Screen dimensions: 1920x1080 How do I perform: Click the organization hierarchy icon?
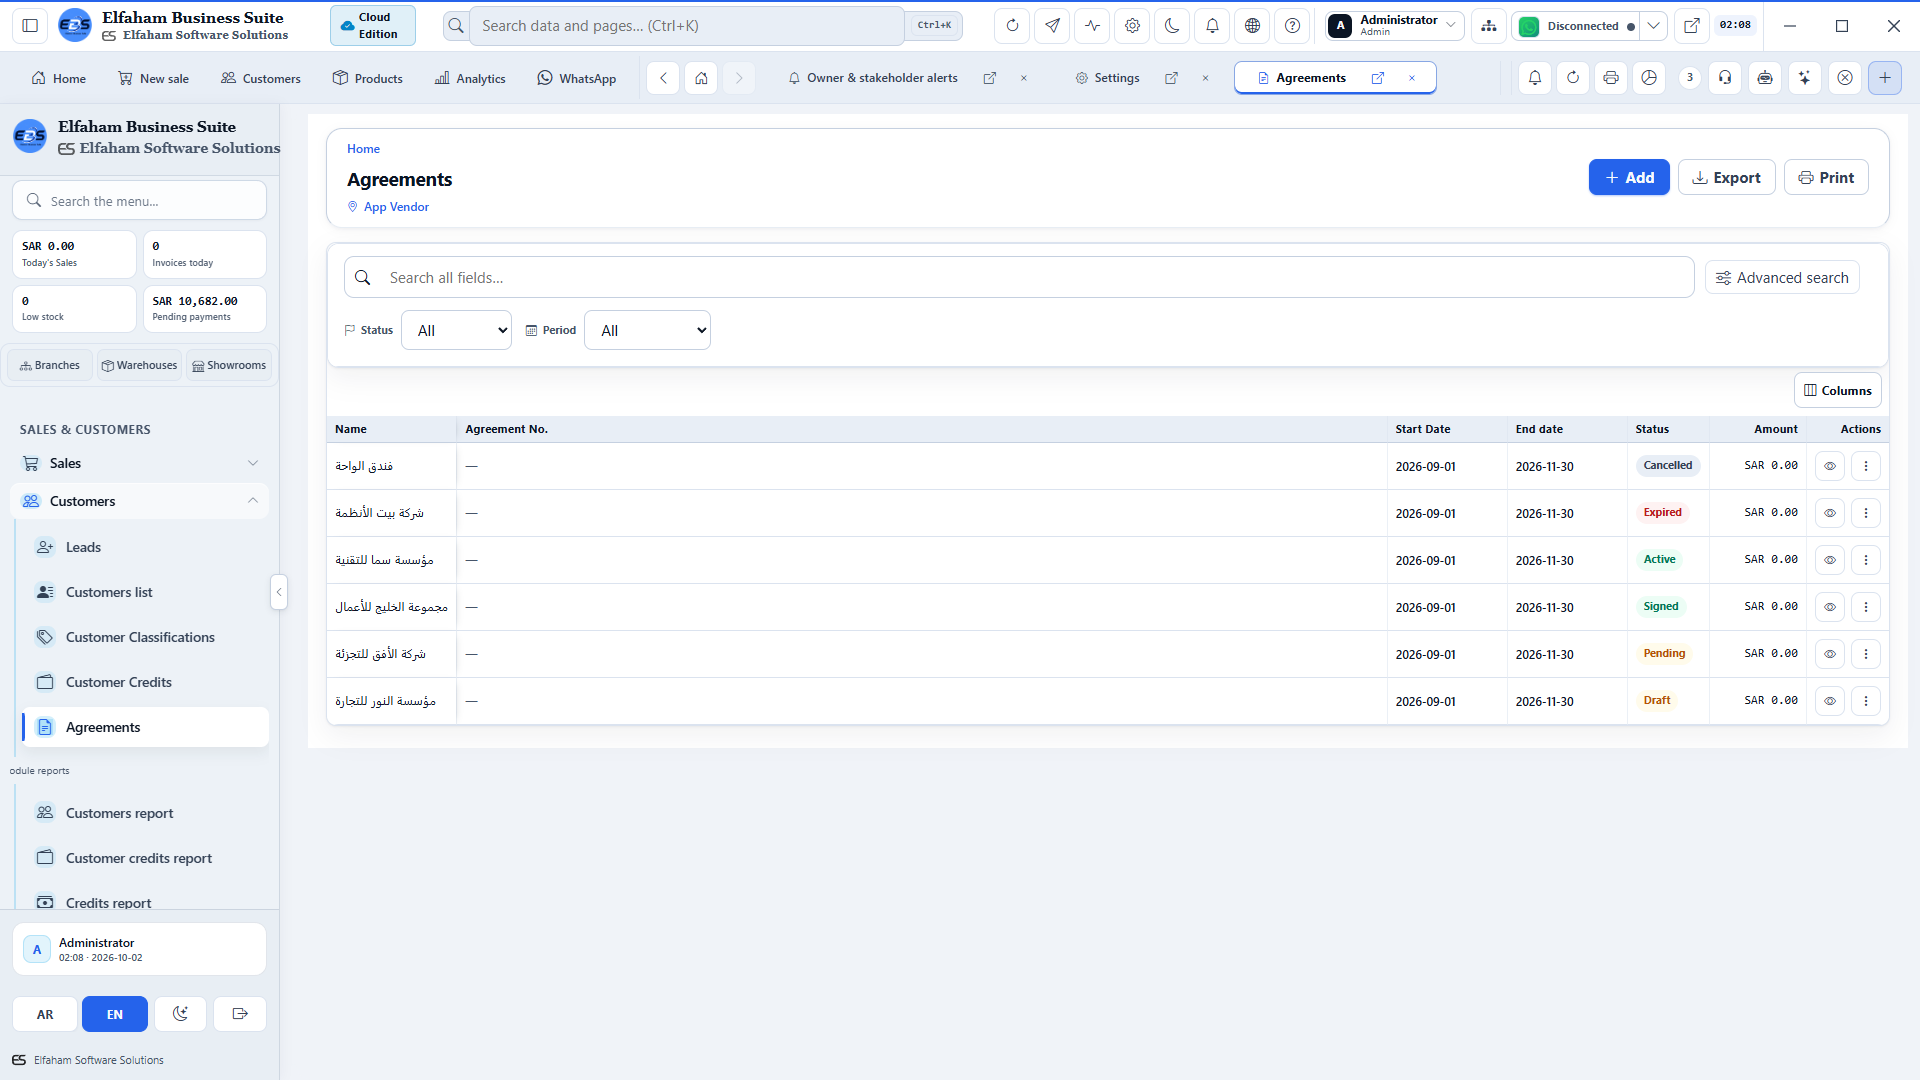(x=1489, y=26)
